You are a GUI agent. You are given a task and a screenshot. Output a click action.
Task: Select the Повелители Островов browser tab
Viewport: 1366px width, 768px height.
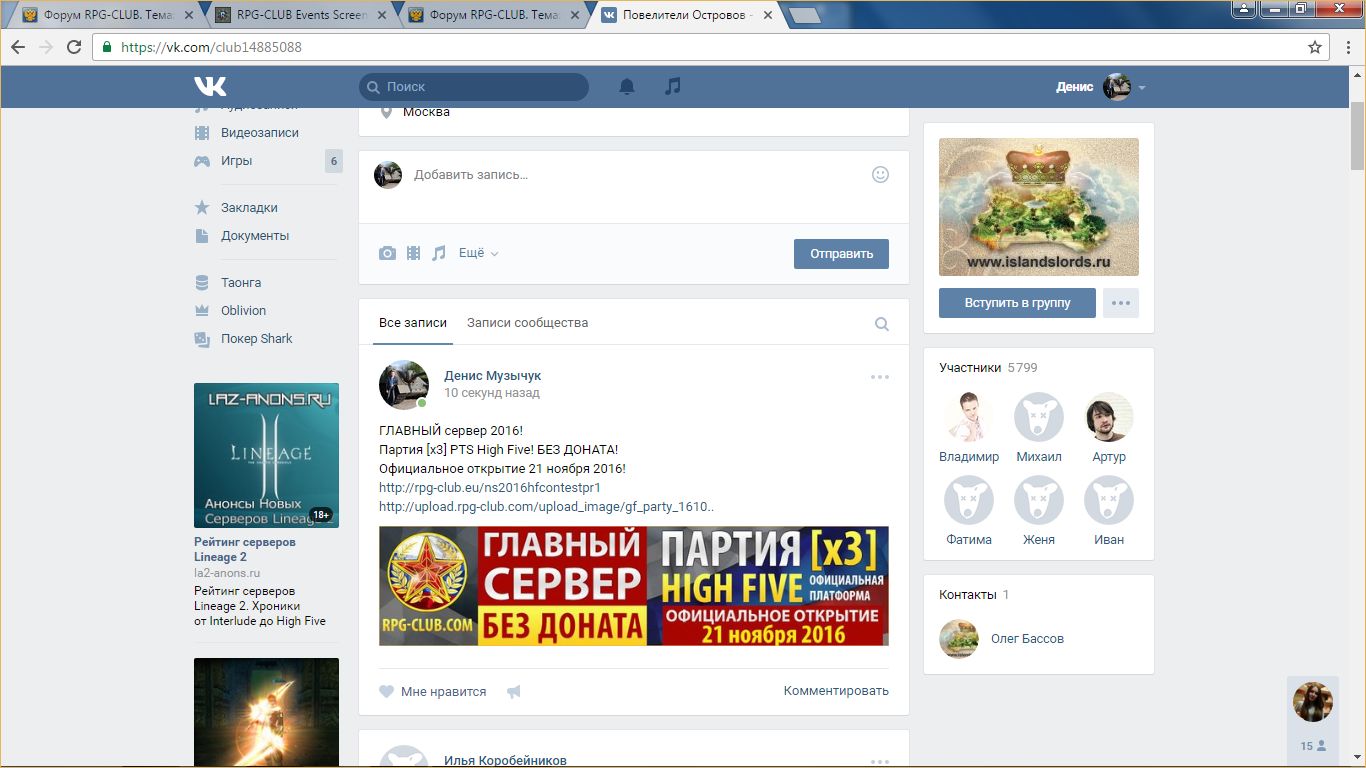click(688, 15)
